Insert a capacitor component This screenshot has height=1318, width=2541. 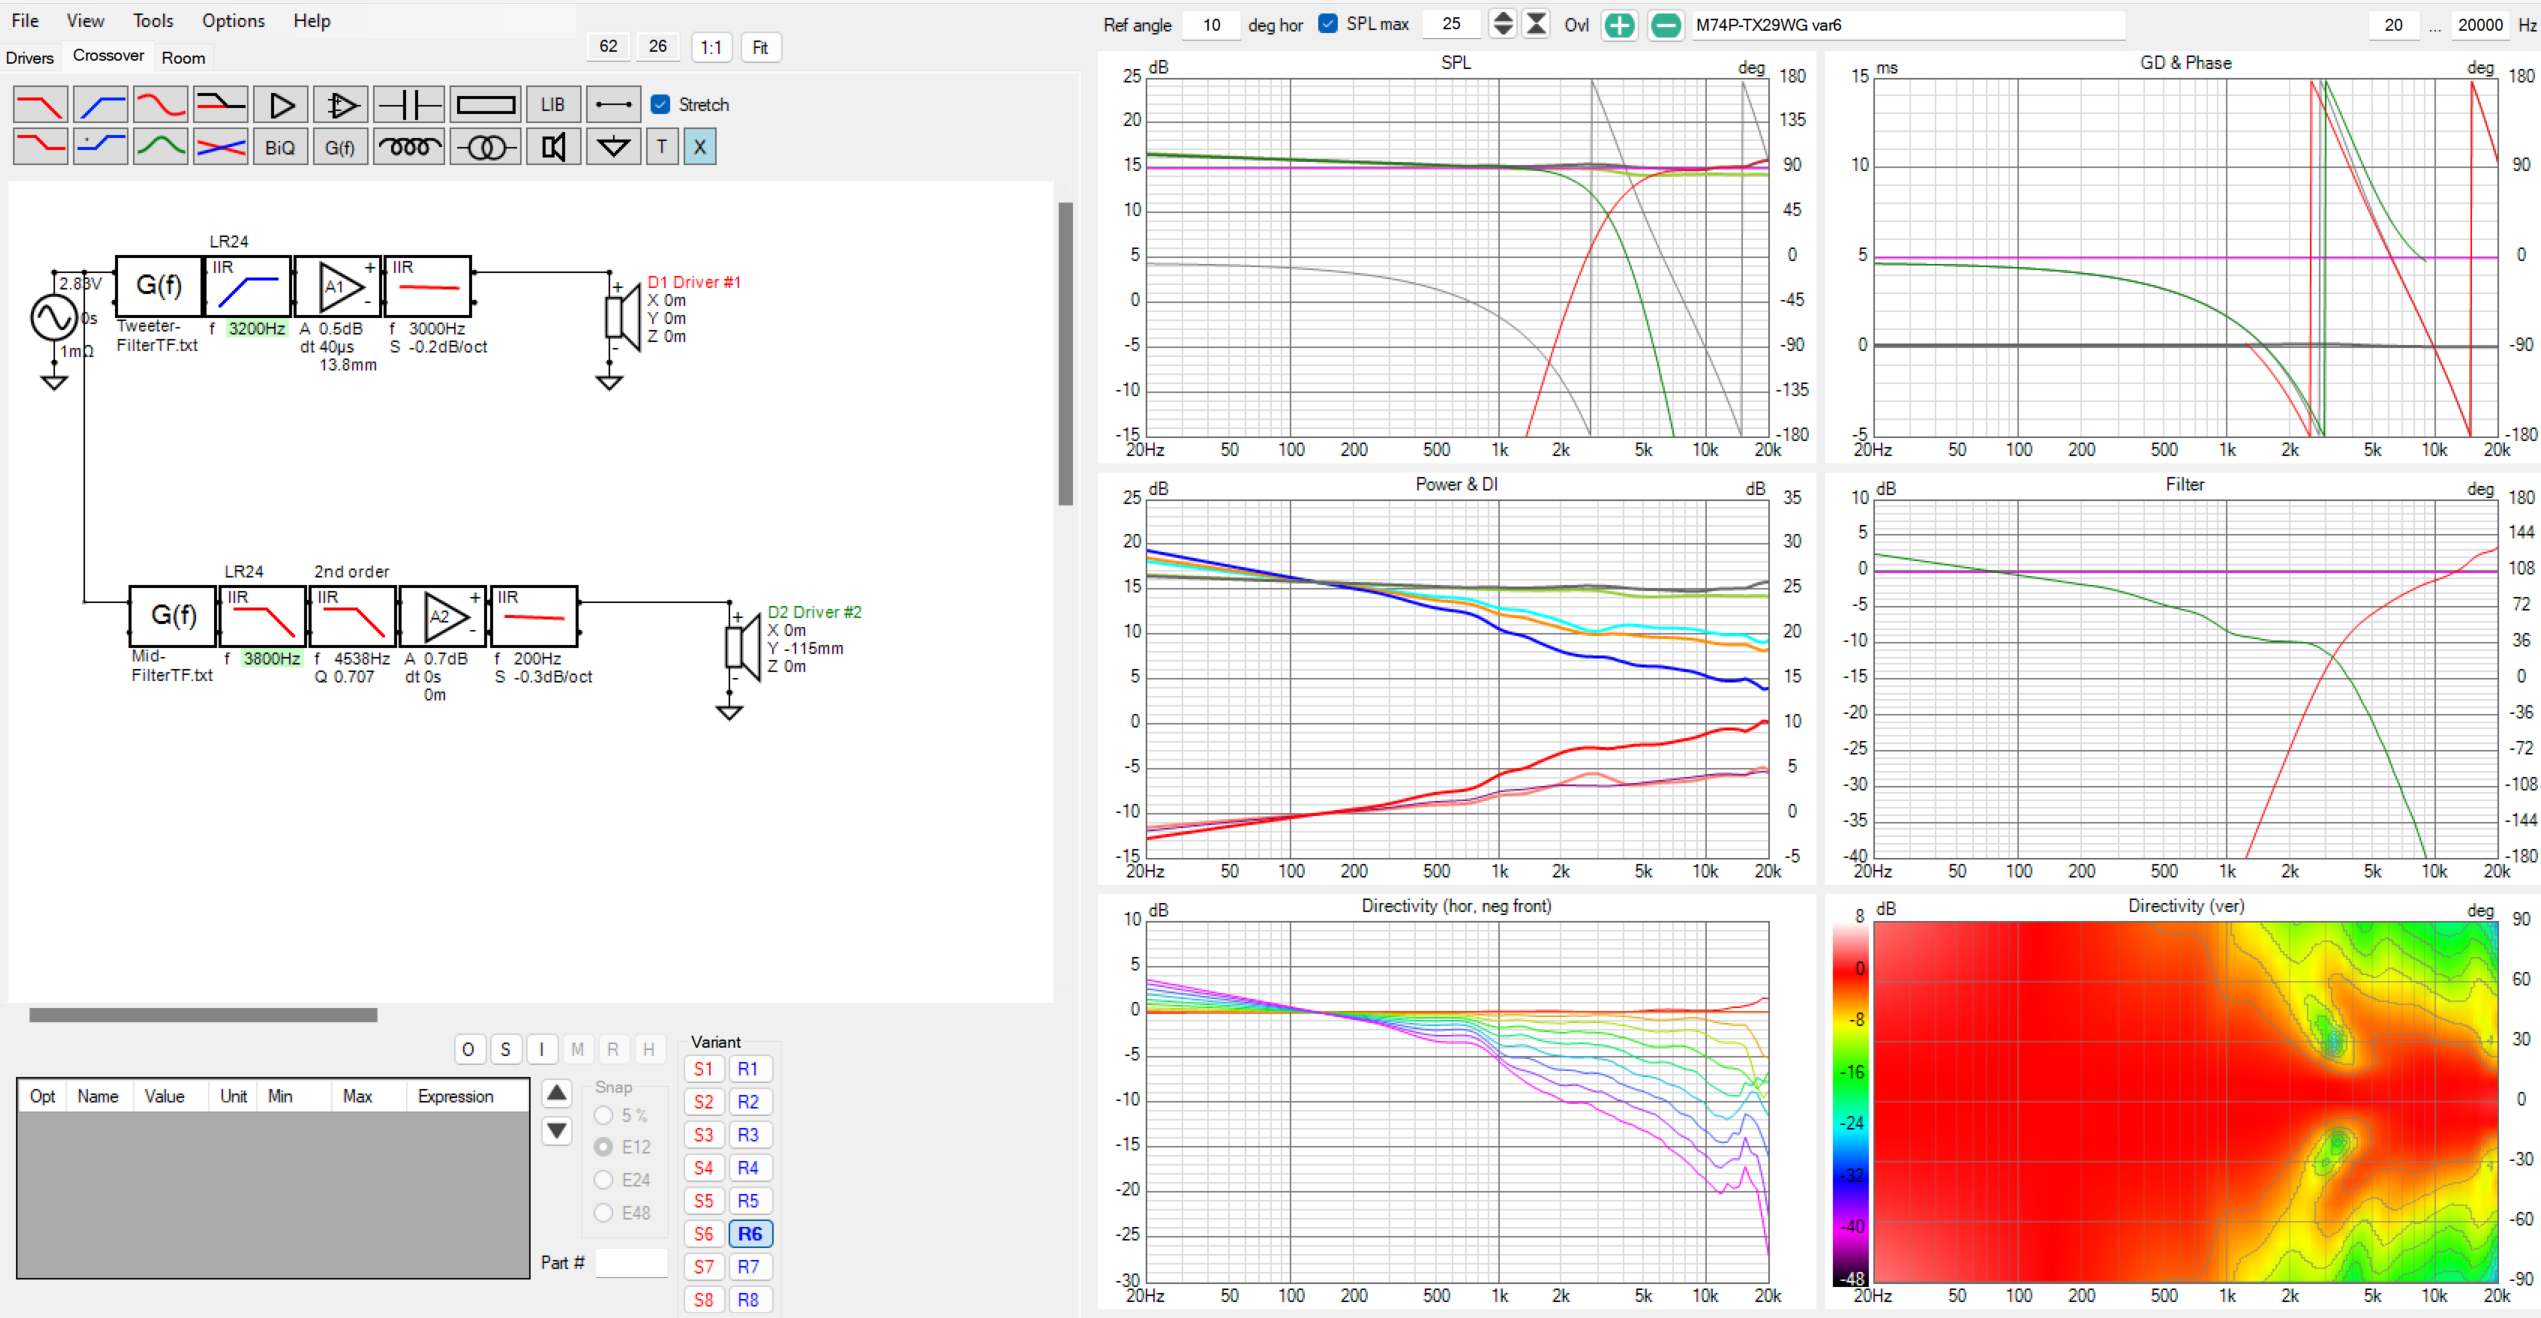(409, 104)
